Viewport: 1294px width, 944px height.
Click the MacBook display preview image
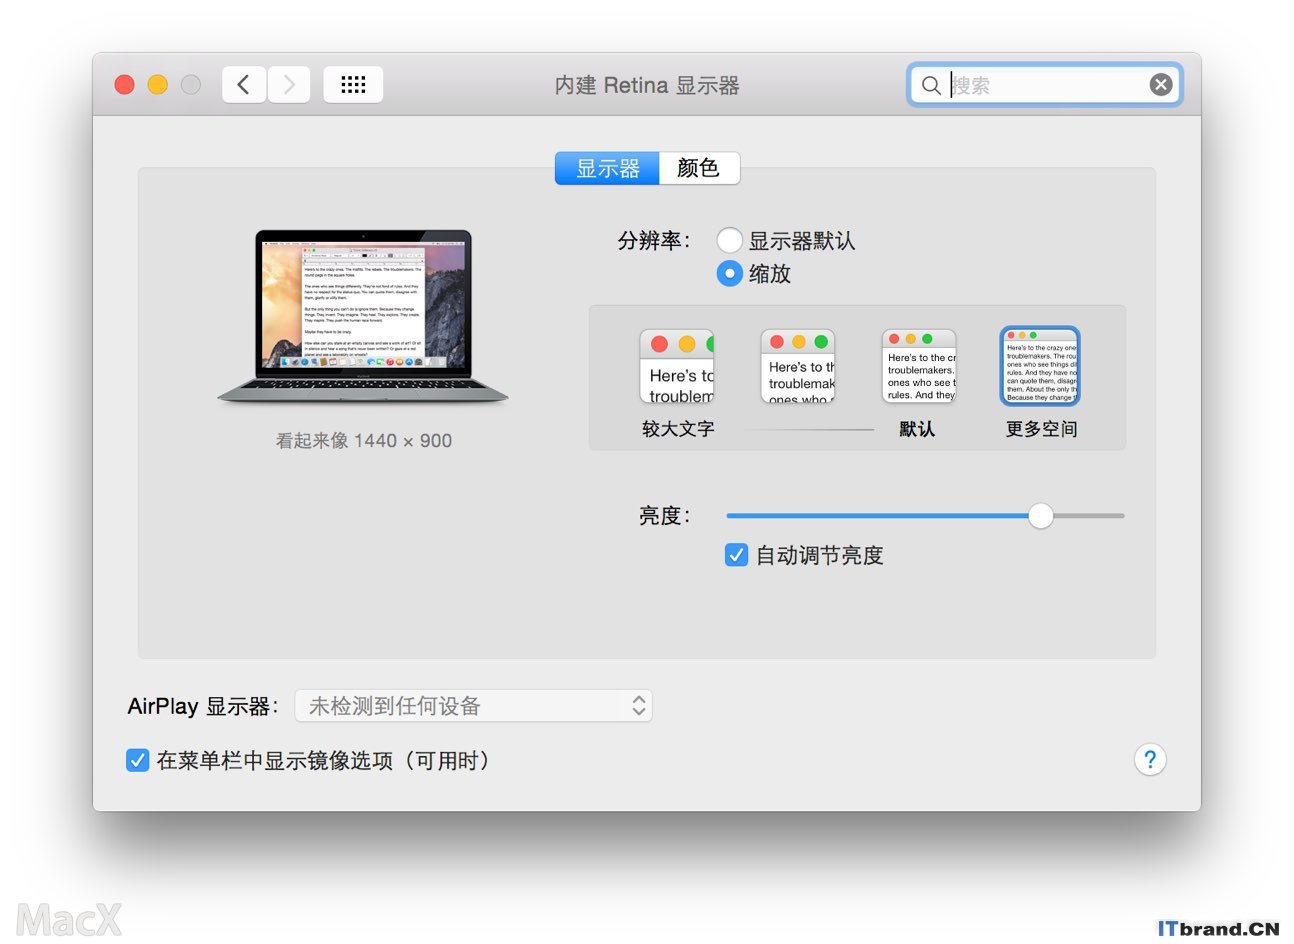pos(363,316)
